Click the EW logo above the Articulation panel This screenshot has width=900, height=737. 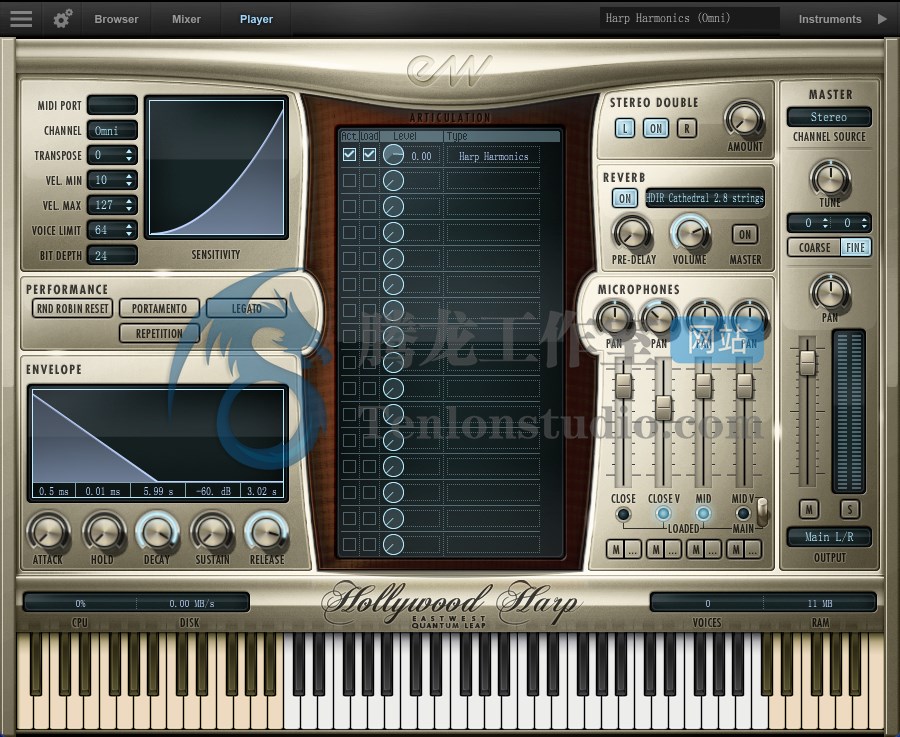click(x=449, y=68)
